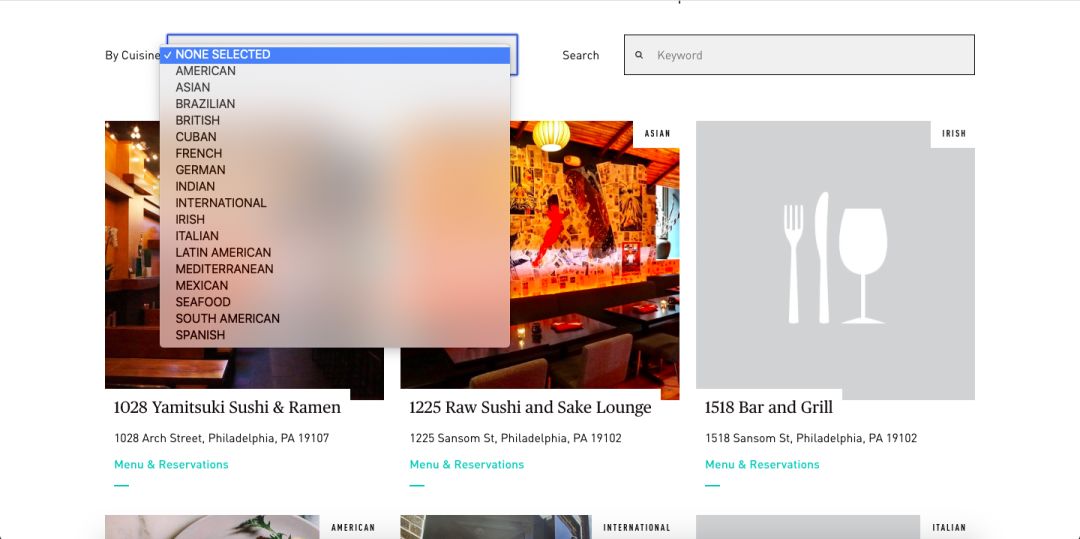Pick ITALIAN in the cuisine dropdown

click(335, 236)
